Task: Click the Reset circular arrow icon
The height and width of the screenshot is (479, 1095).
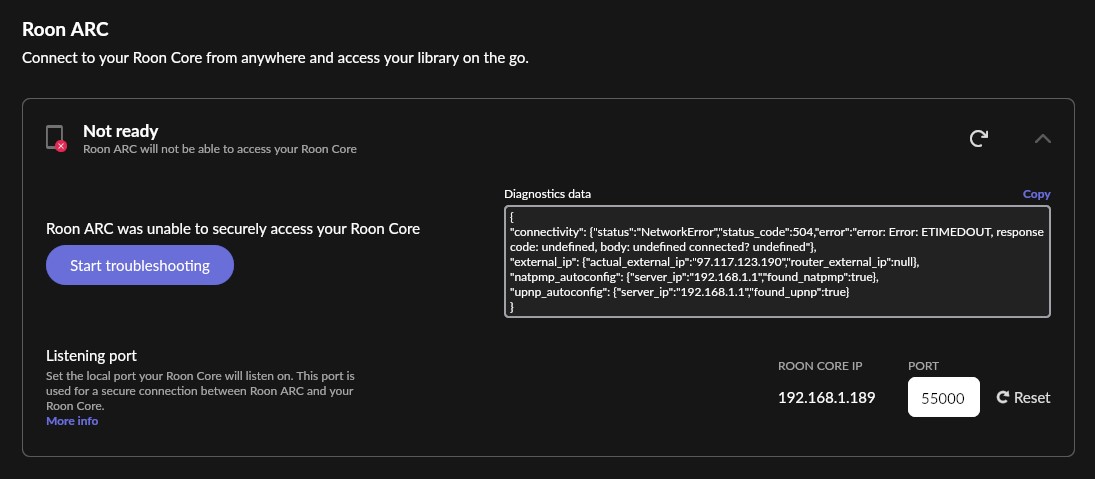Action: point(1003,397)
